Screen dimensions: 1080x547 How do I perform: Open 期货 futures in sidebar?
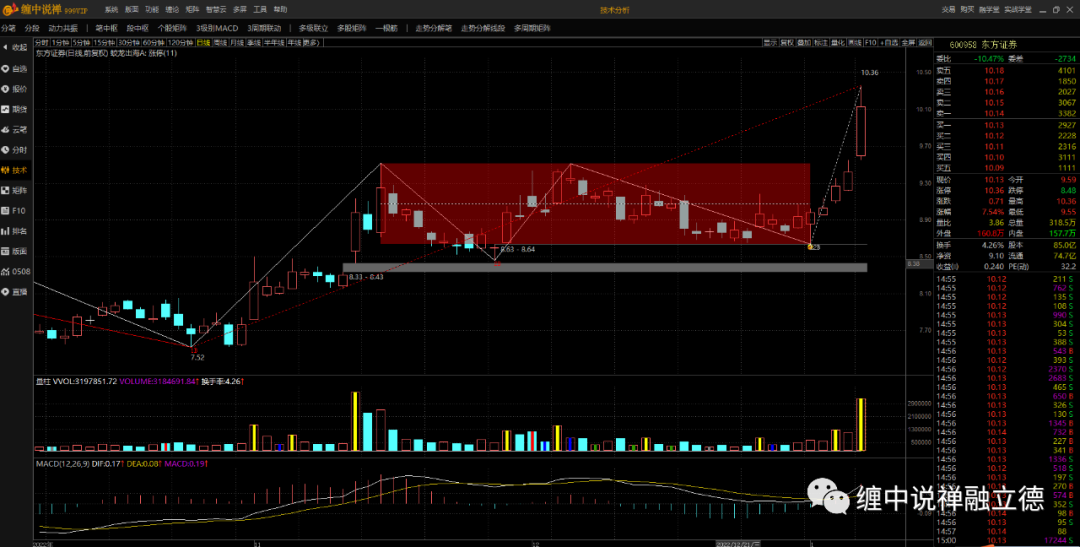tap(15, 109)
